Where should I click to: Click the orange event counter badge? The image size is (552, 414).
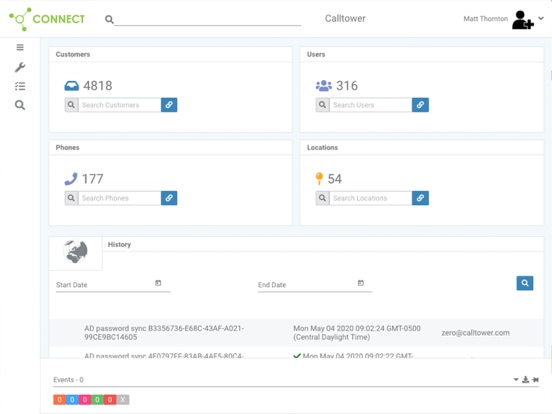[x=59, y=400]
